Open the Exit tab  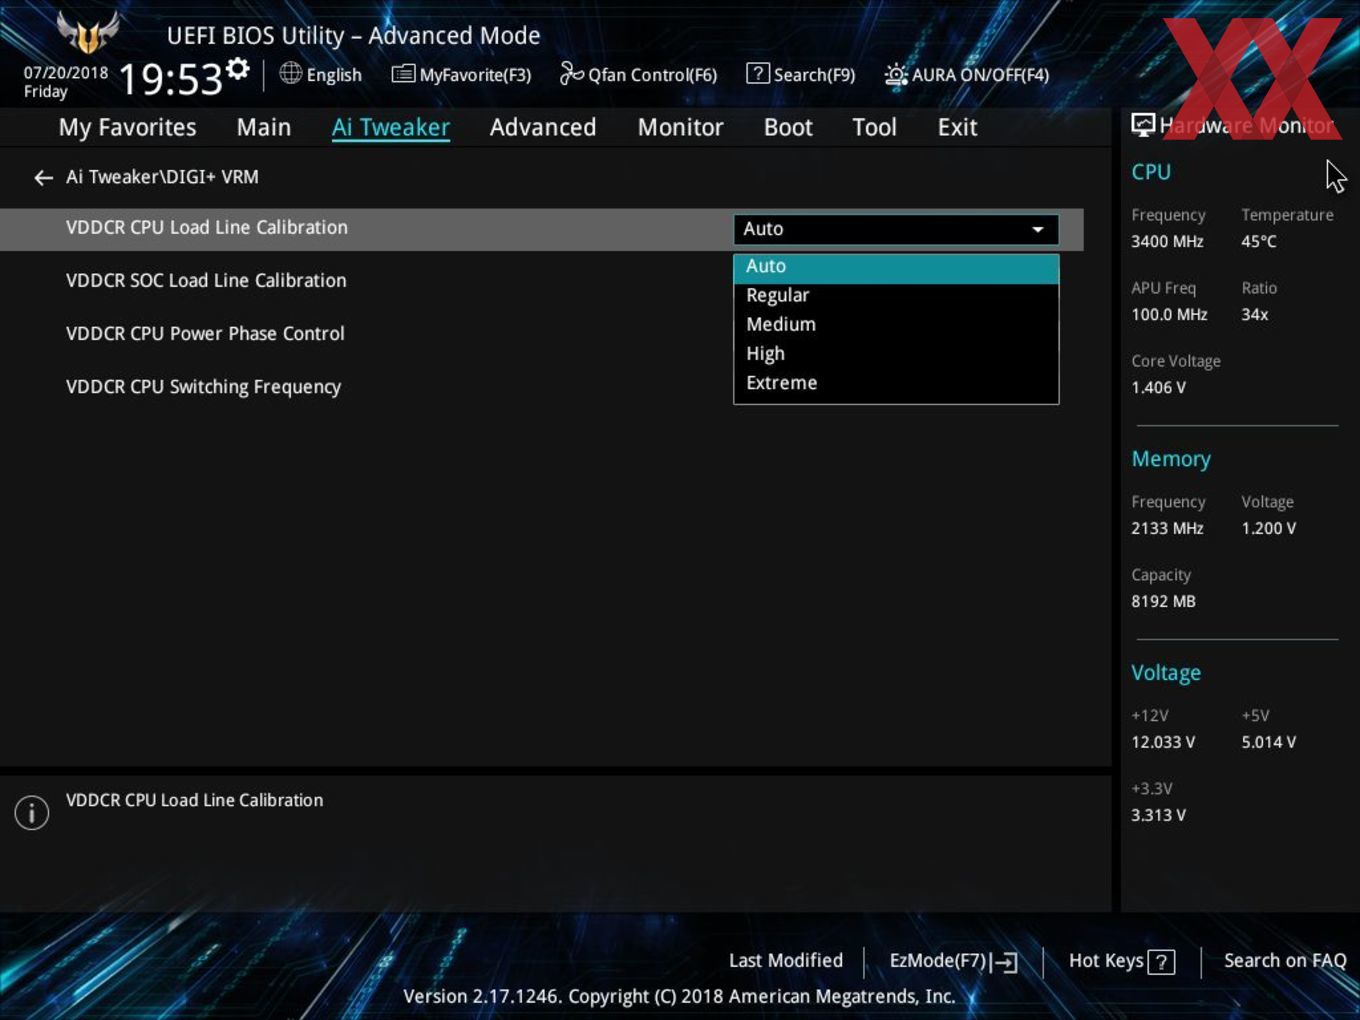(x=957, y=127)
